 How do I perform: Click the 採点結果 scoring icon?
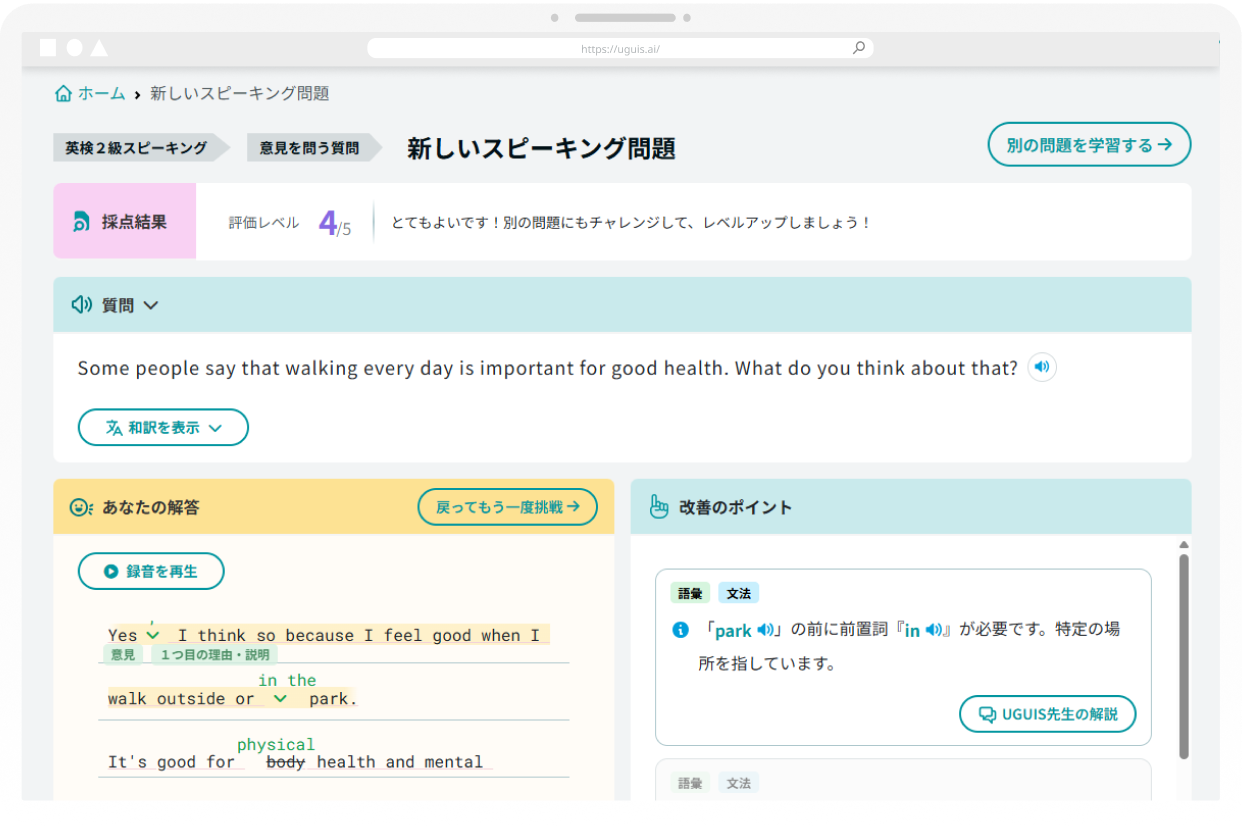point(82,222)
